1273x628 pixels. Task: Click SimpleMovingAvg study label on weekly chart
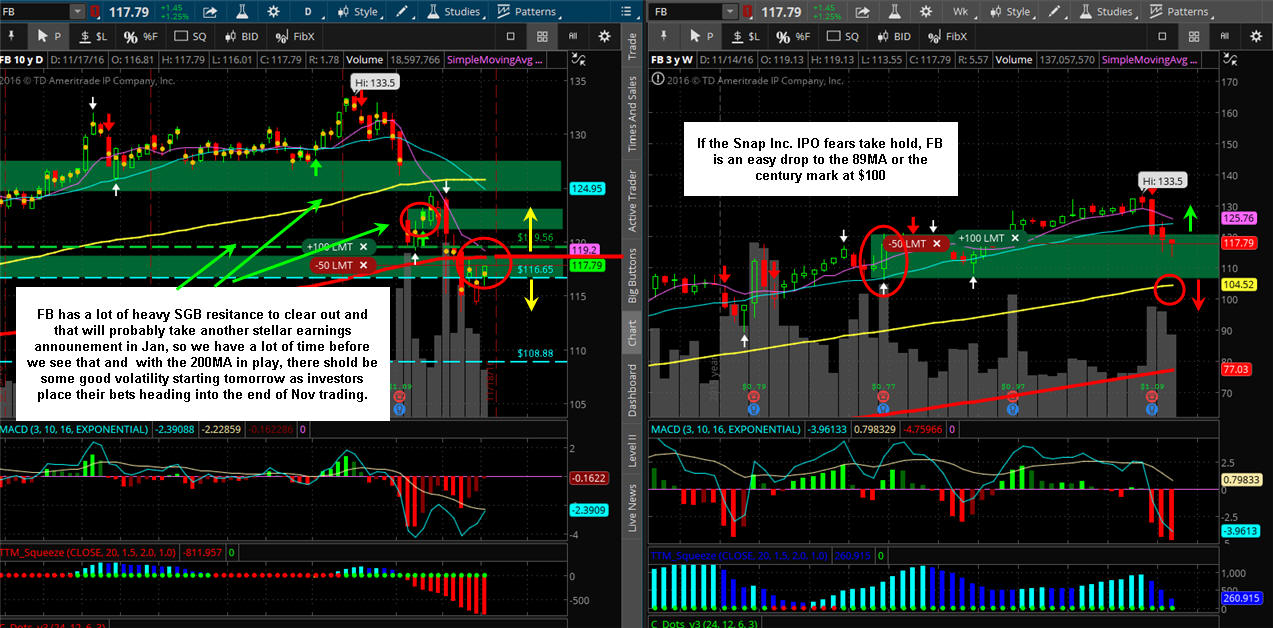click(x=1150, y=59)
